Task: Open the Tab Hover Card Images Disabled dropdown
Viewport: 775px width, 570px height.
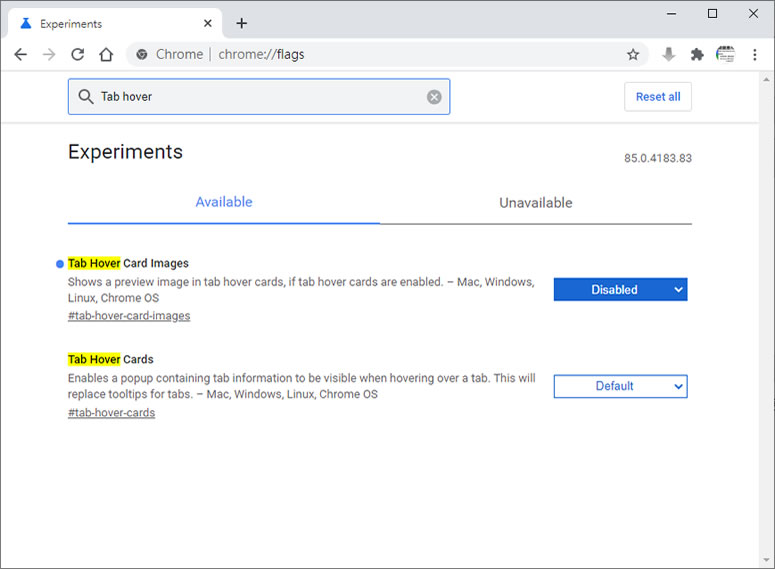Action: coord(620,290)
